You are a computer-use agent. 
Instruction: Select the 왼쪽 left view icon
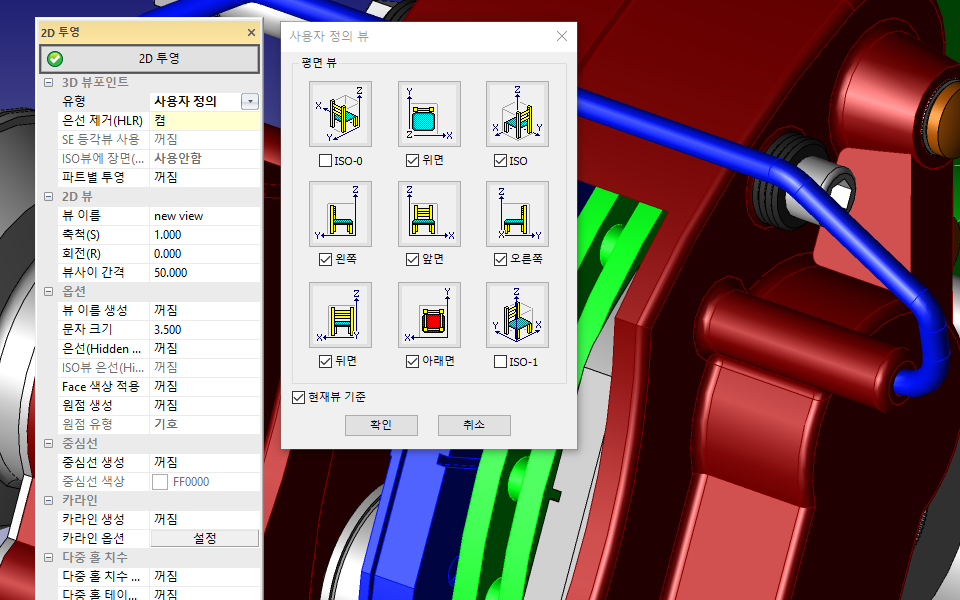coord(340,213)
